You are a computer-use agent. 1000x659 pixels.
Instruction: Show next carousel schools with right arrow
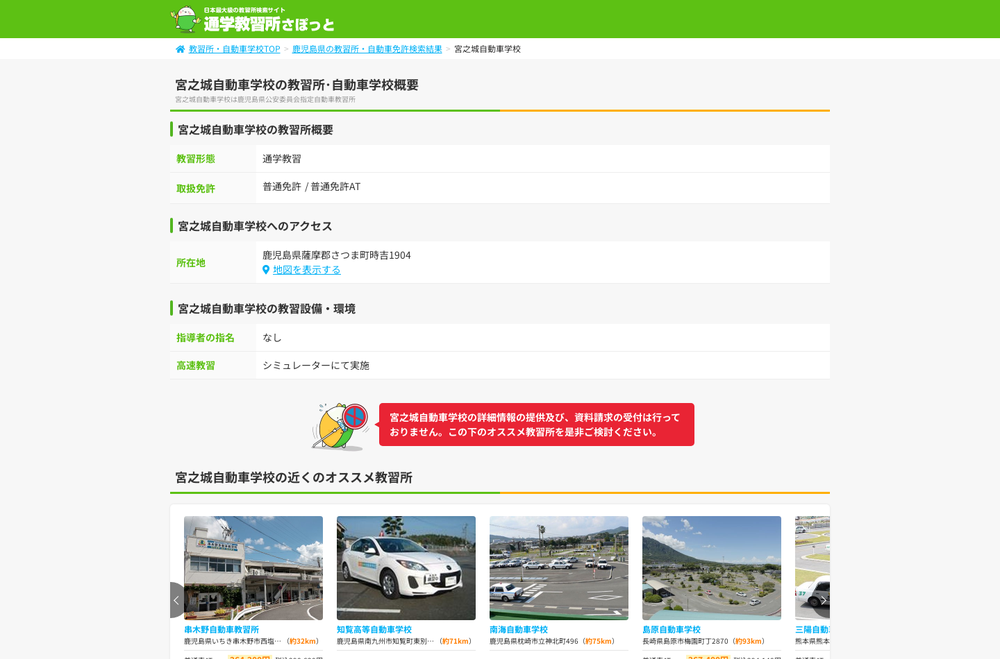click(823, 600)
